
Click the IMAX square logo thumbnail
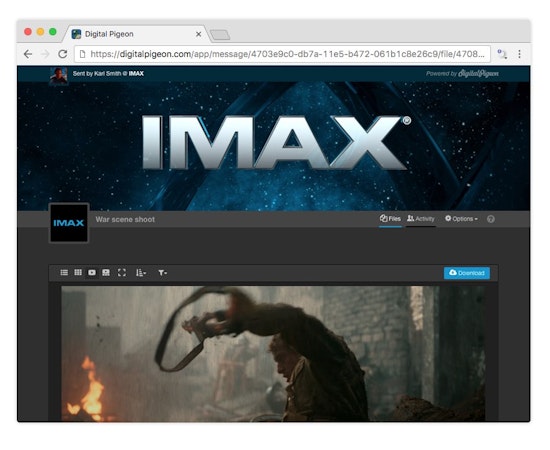pos(69,223)
